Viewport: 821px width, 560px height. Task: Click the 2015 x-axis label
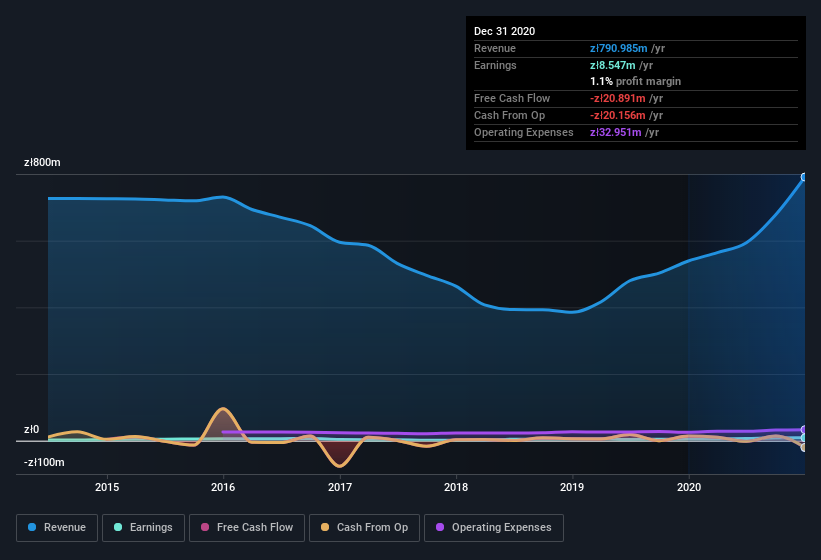pos(107,487)
